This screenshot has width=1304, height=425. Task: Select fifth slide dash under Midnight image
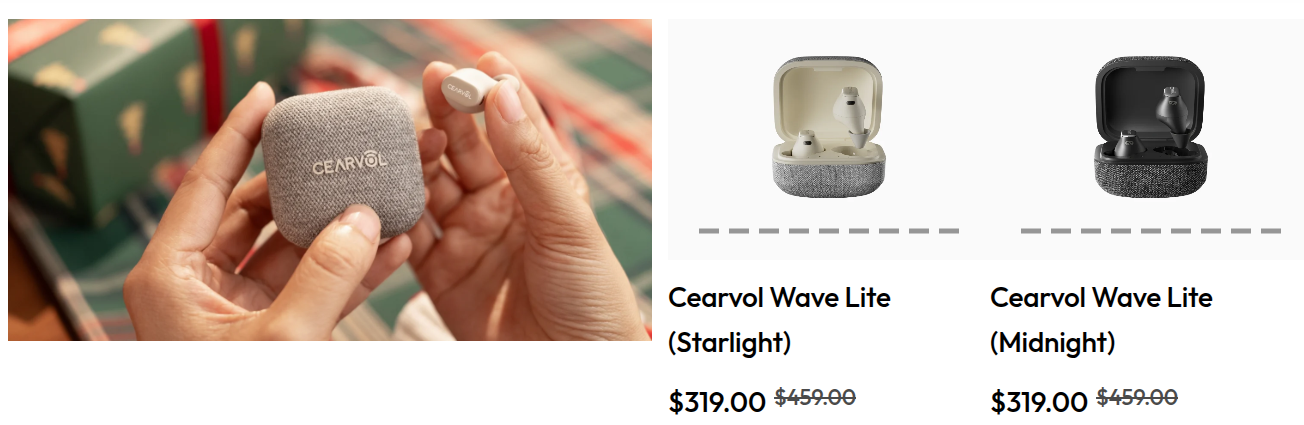point(1151,231)
